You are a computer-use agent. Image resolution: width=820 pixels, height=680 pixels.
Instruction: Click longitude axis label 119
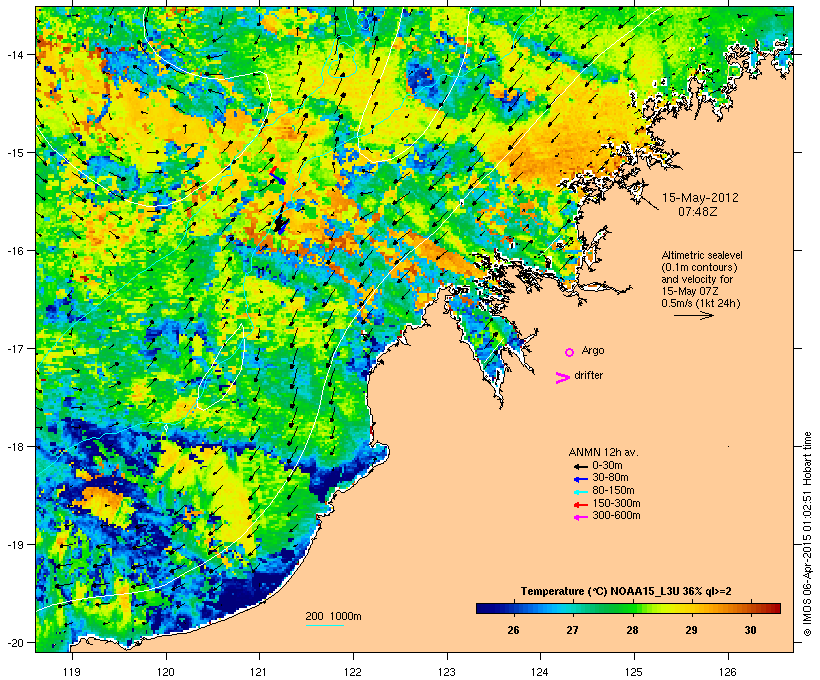click(x=72, y=672)
